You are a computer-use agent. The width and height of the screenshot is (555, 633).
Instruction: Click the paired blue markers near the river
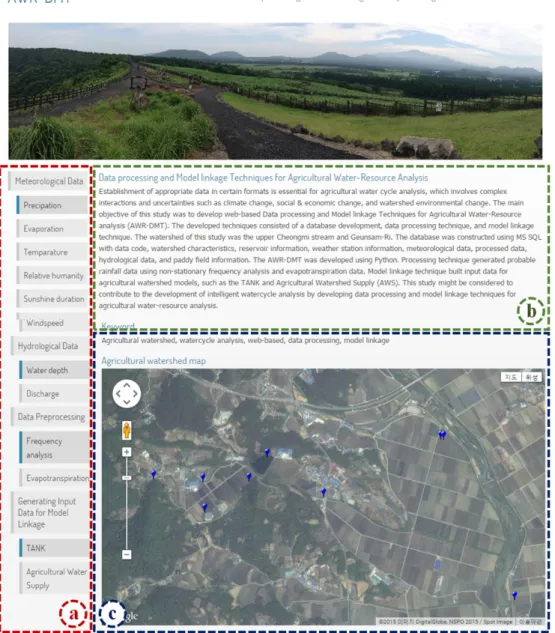(442, 435)
